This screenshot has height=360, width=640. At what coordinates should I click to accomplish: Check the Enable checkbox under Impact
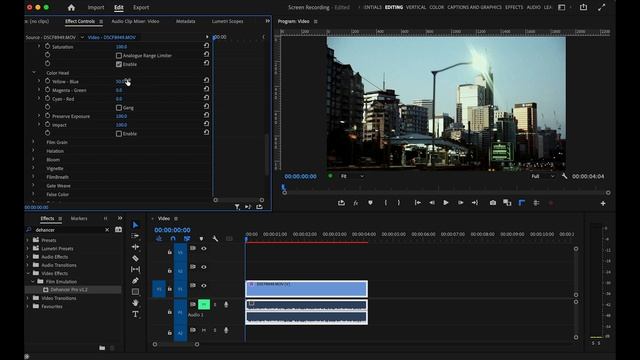tap(119, 134)
